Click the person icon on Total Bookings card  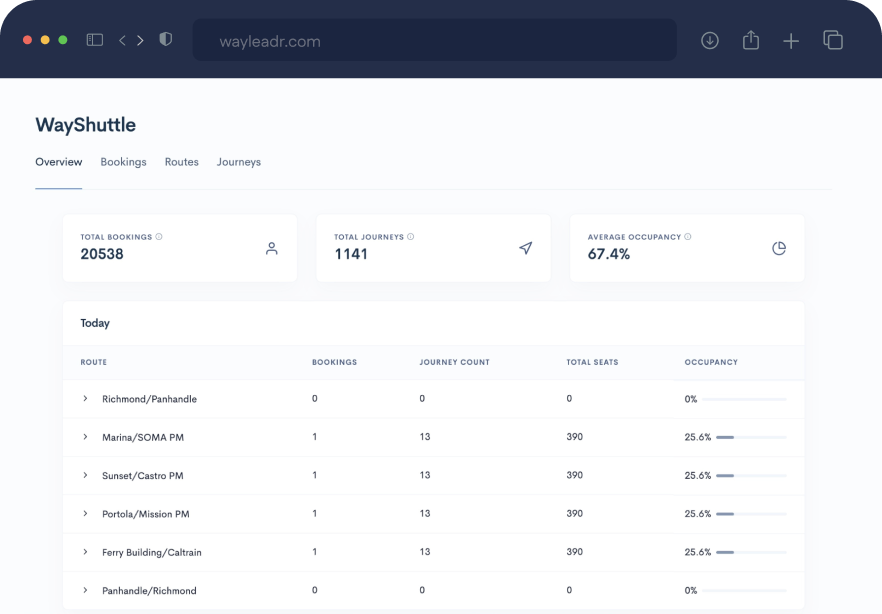pos(272,248)
